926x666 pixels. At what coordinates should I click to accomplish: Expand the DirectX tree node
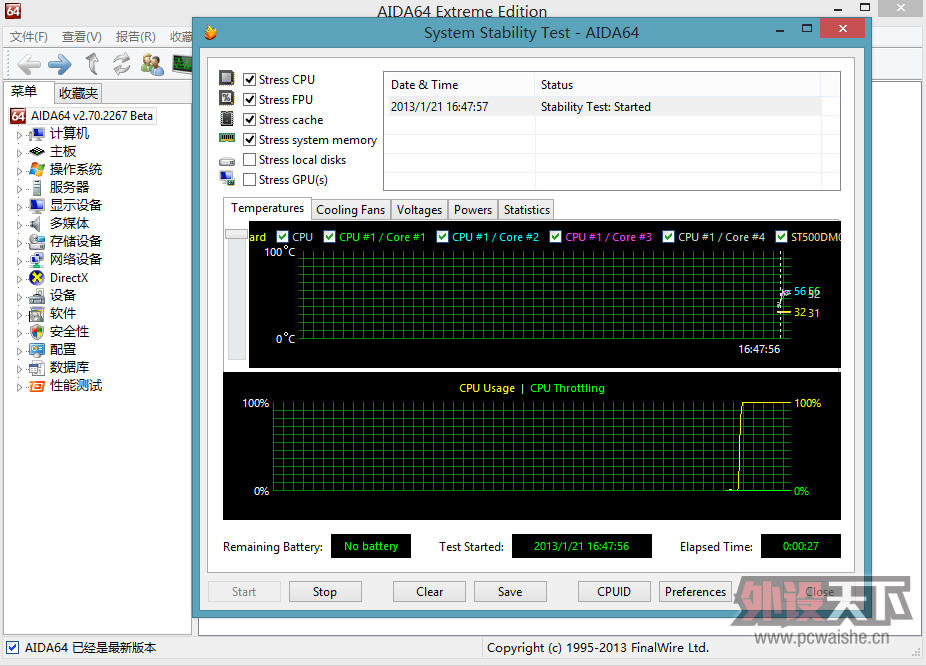click(x=19, y=279)
